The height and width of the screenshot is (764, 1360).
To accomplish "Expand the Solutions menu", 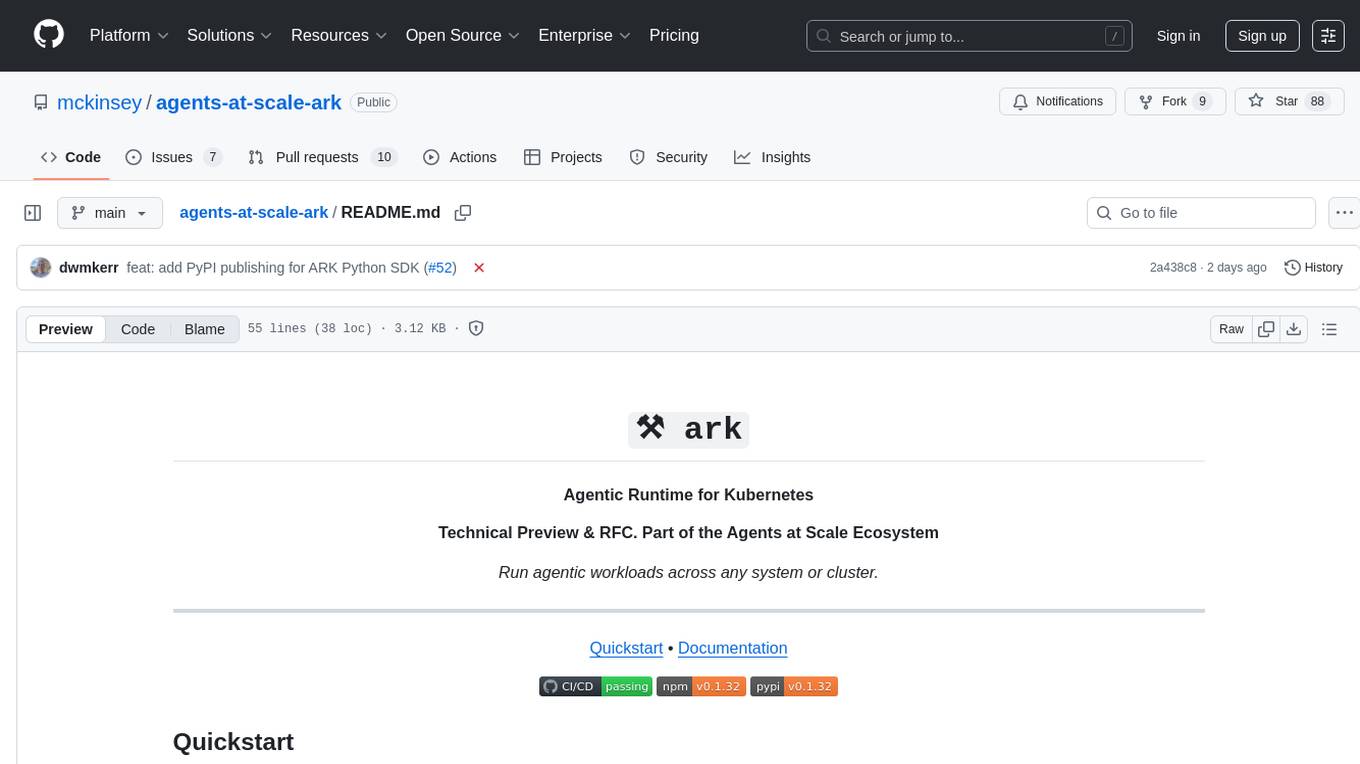I will pos(229,35).
